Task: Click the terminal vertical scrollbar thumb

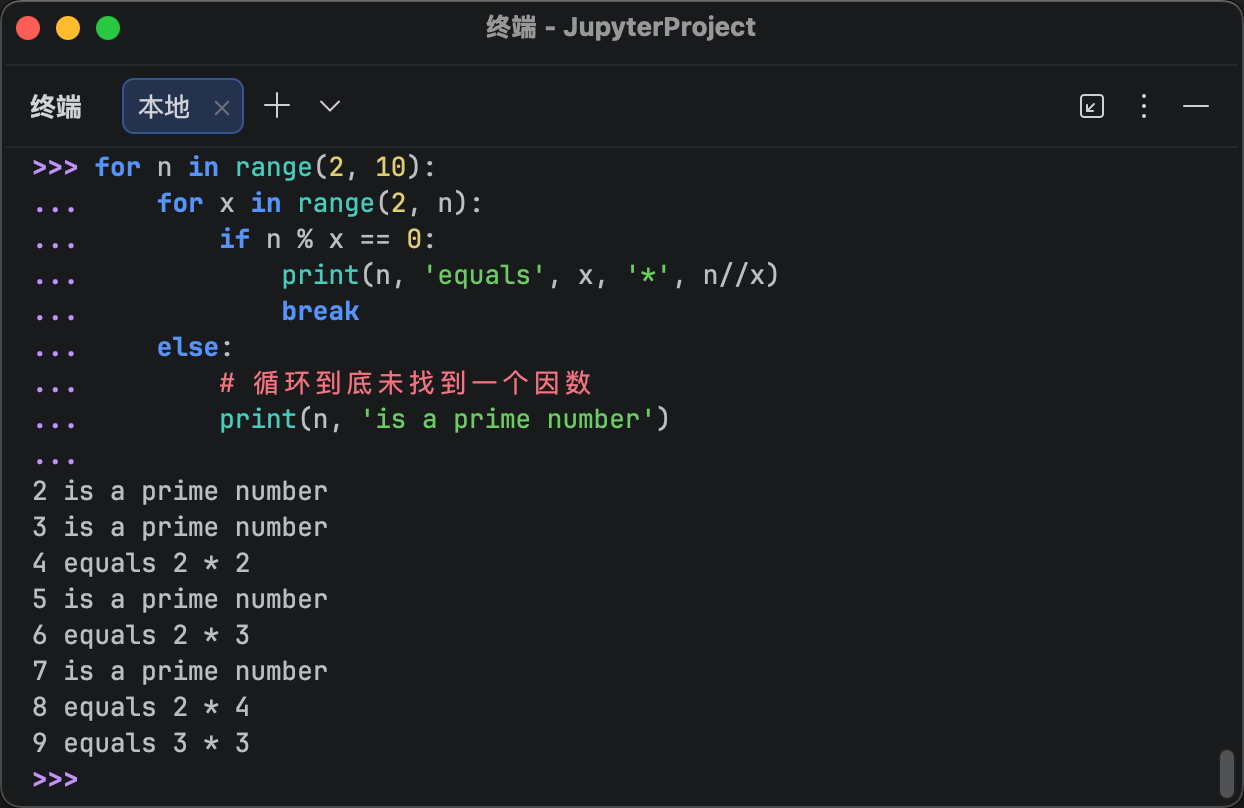Action: (x=1226, y=772)
